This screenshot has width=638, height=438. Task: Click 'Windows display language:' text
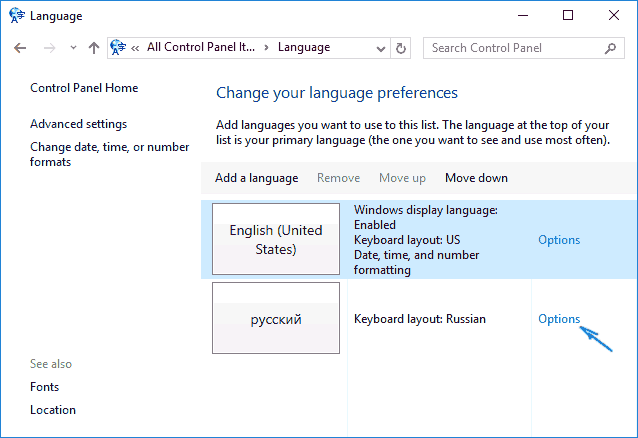coord(426,210)
